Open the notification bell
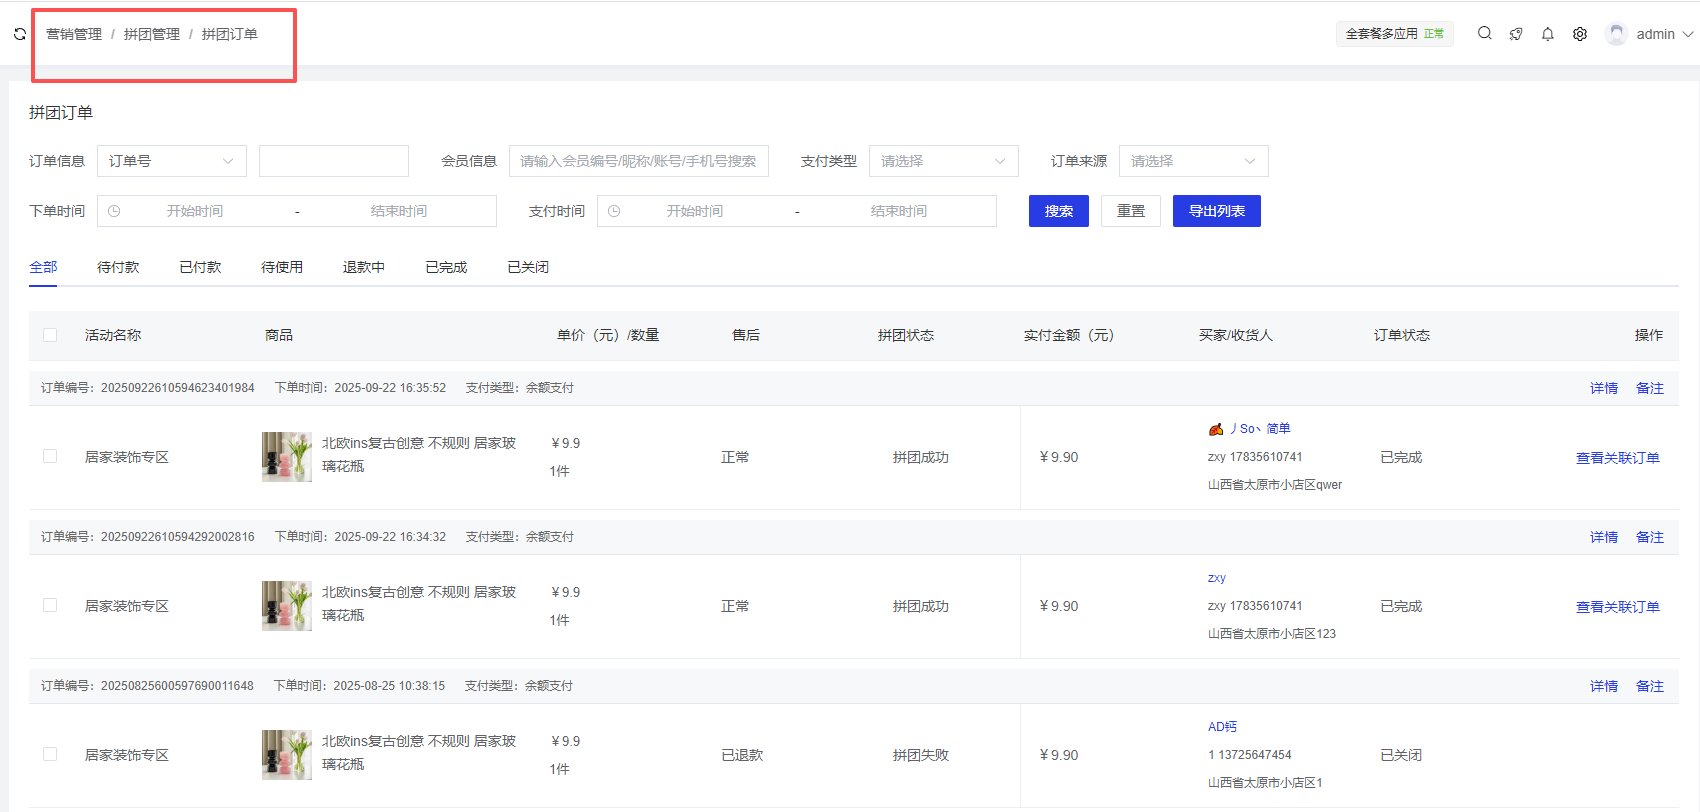Viewport: 1700px width, 812px height. 1548,34
